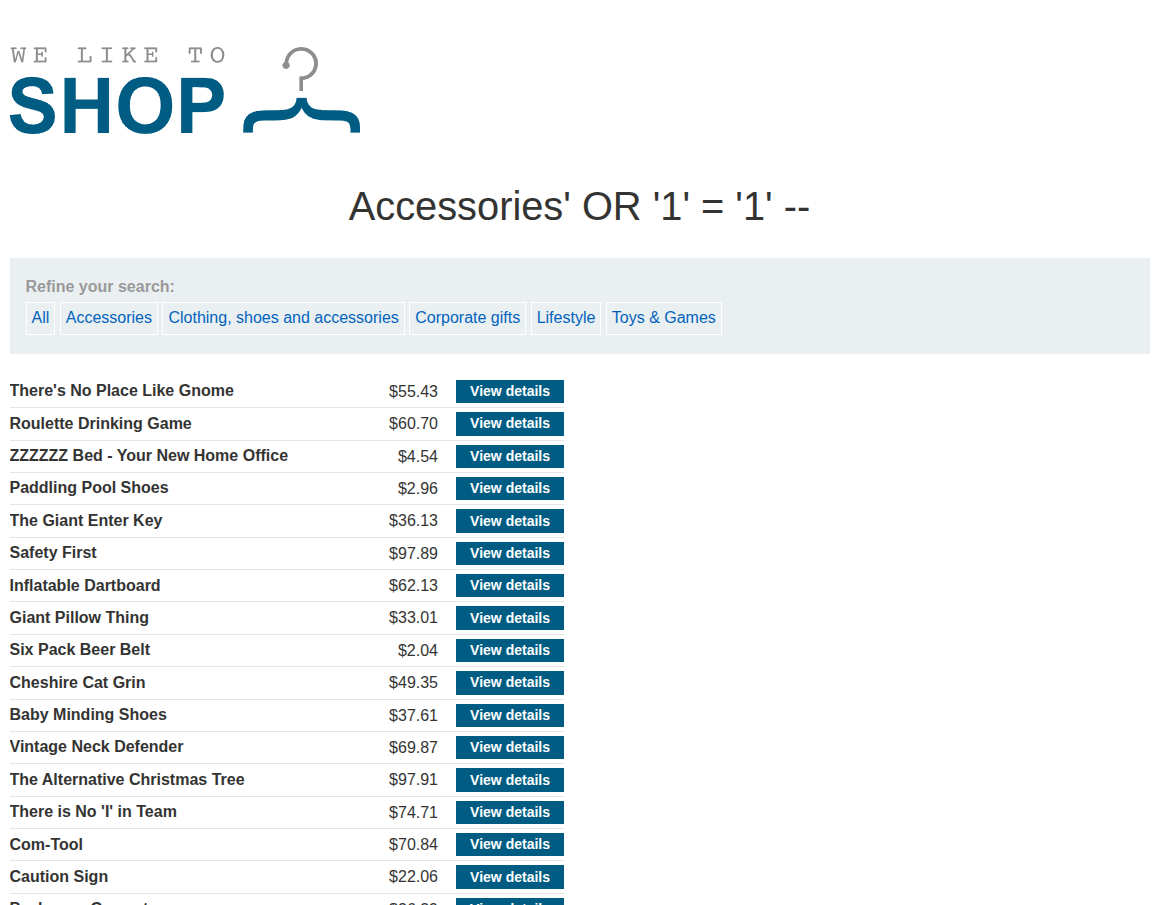Open Six Pack Beer Belt details
The height and width of the screenshot is (905, 1160).
coord(510,650)
